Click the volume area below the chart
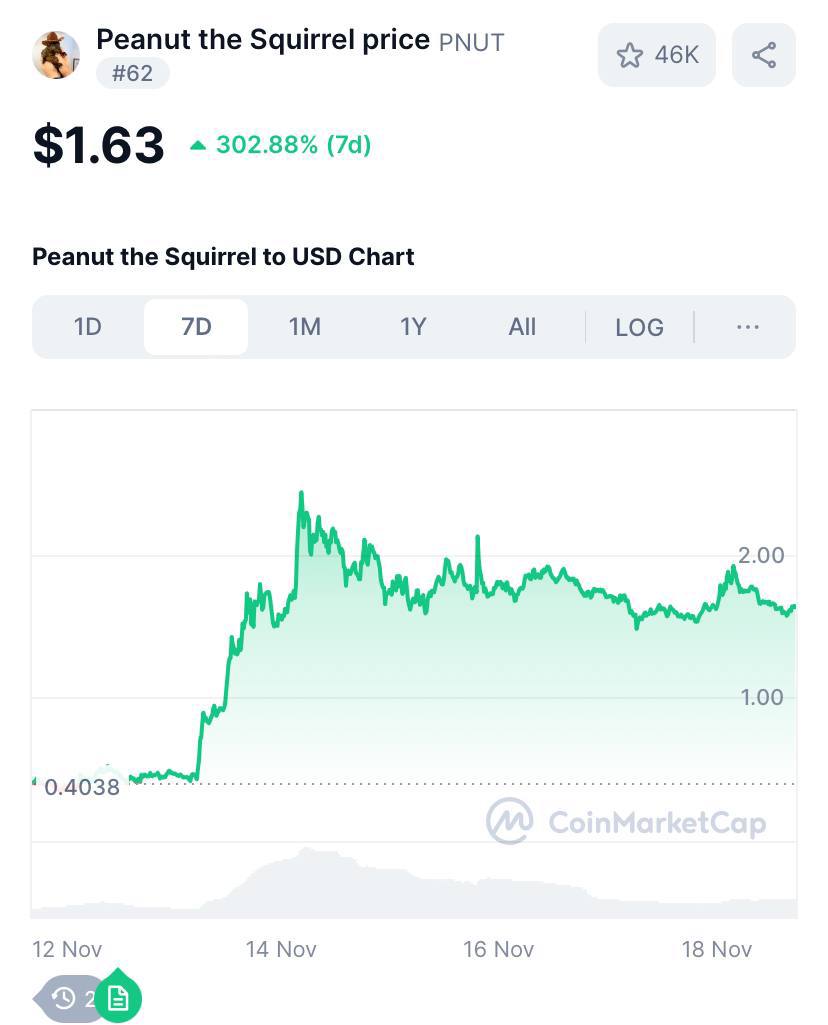The width and height of the screenshot is (828, 1025). point(414,882)
